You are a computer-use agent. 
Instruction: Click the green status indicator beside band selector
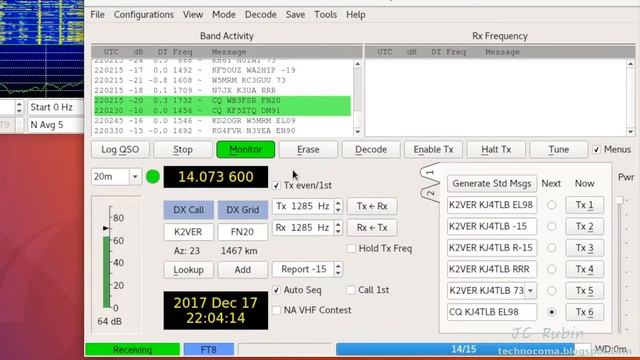click(153, 177)
